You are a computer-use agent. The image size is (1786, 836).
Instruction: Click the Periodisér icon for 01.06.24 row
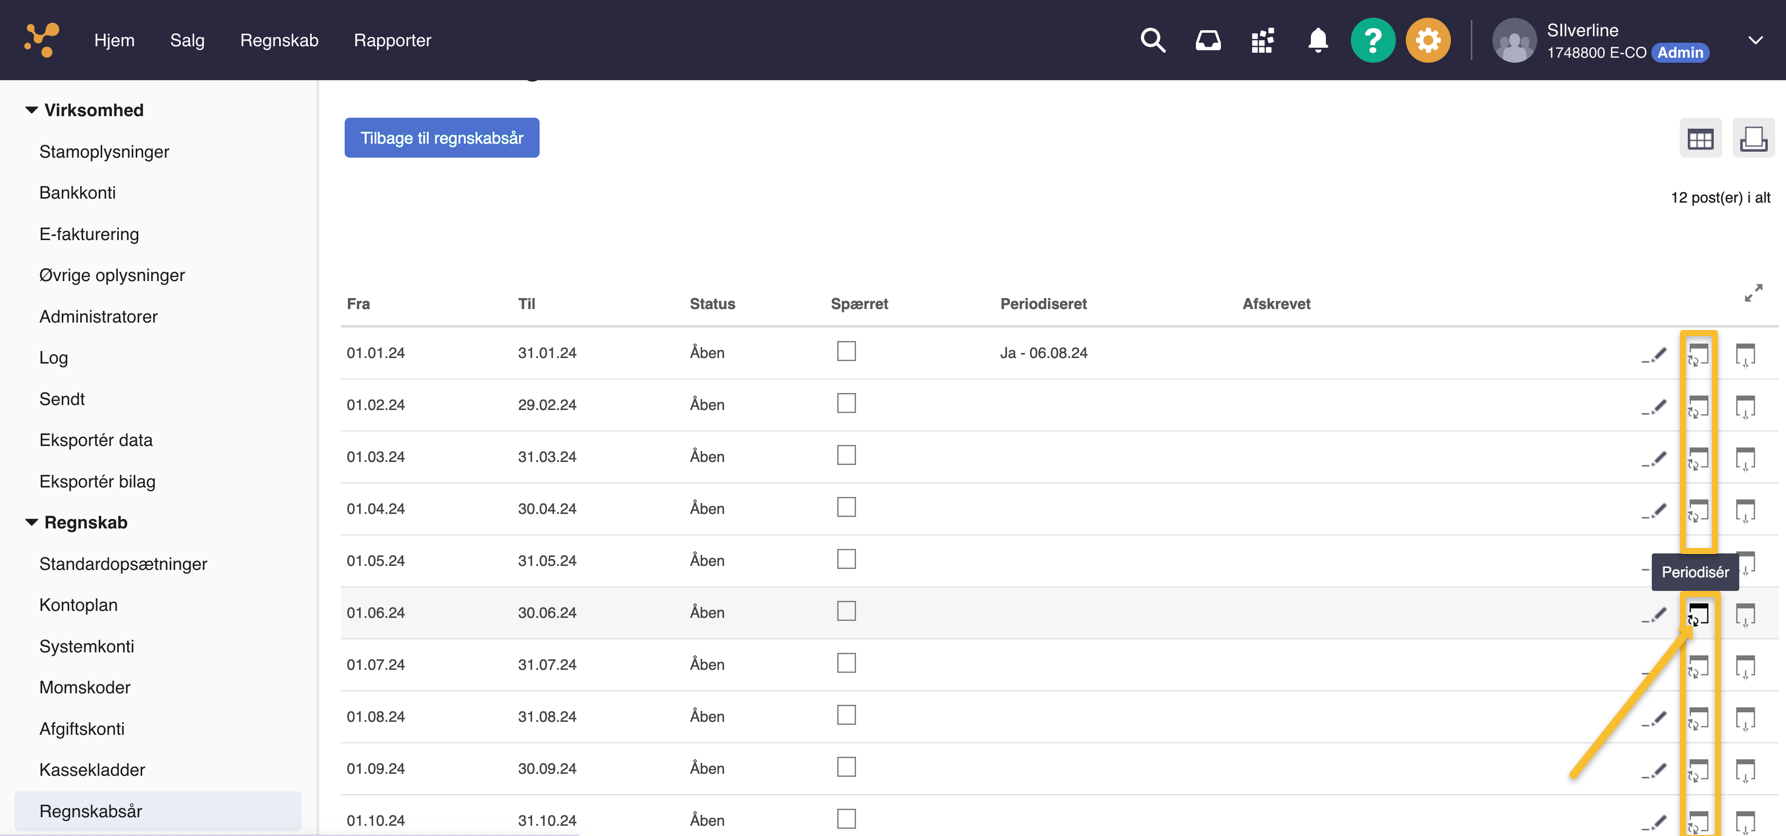point(1698,614)
